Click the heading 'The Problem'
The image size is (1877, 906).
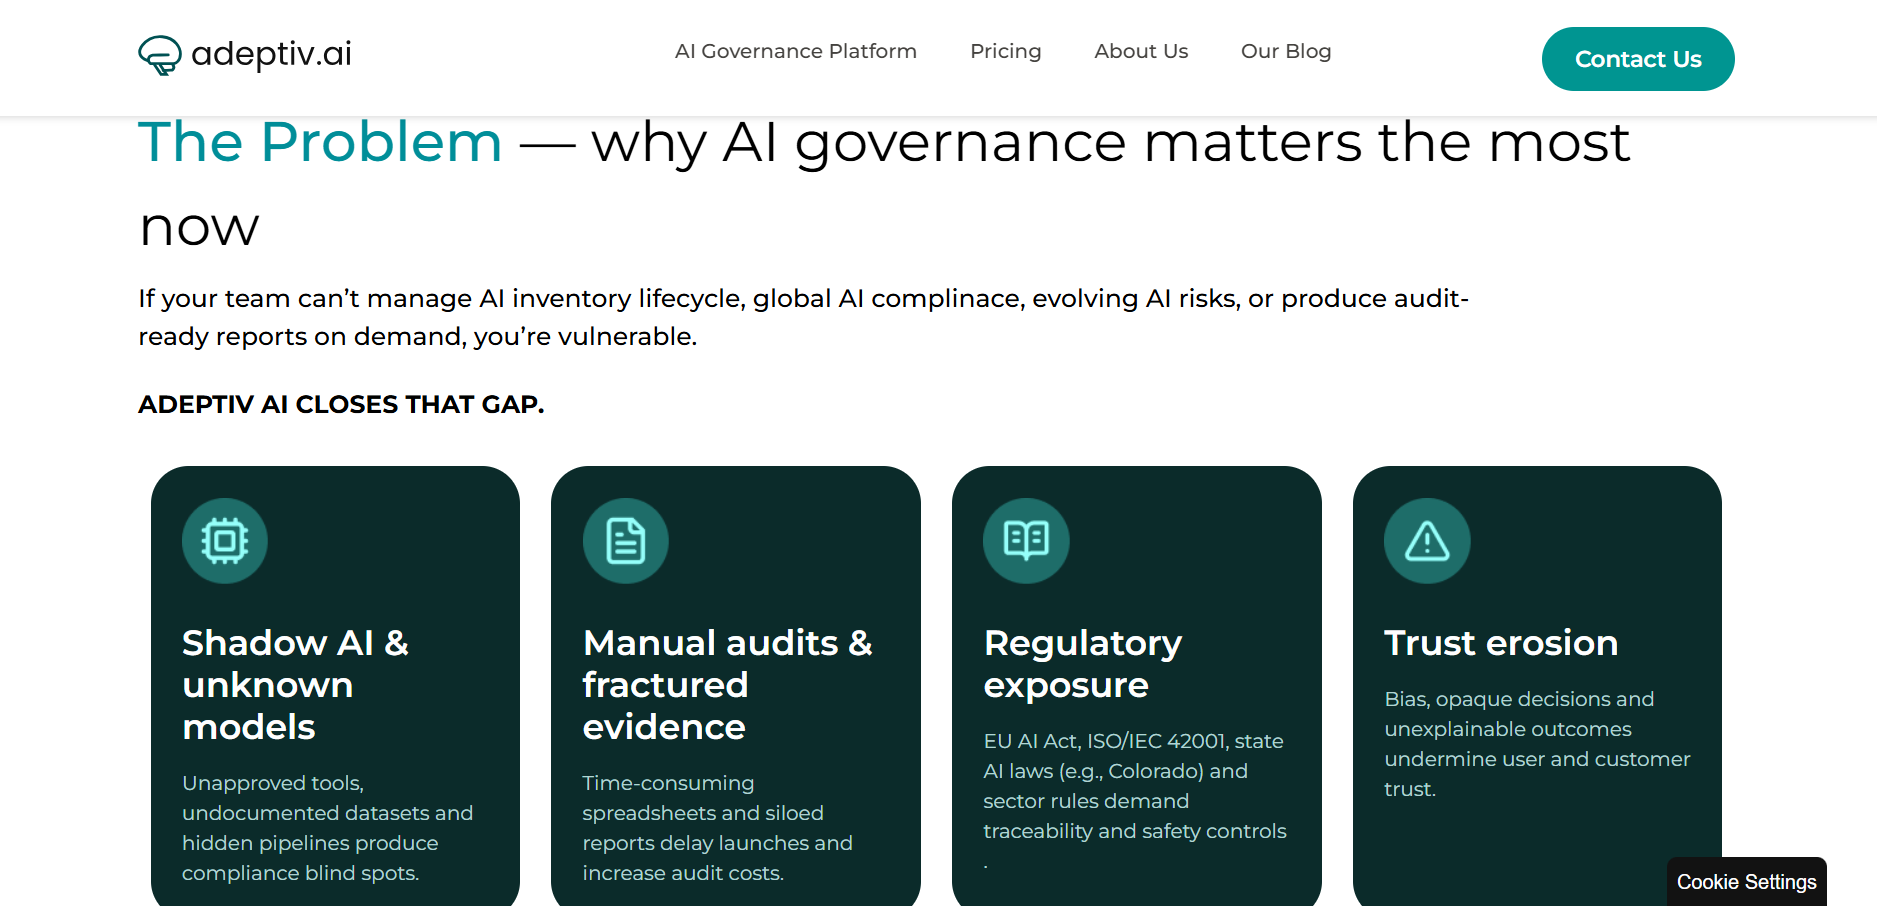click(x=320, y=142)
